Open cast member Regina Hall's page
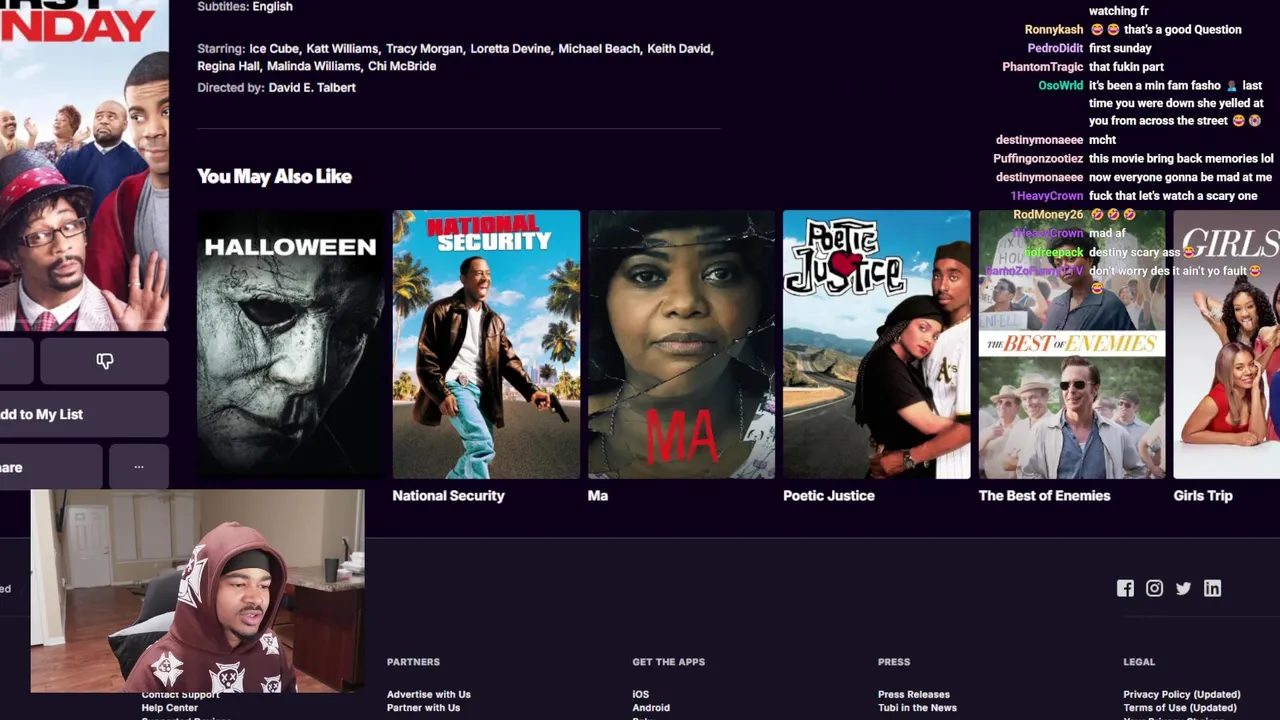The width and height of the screenshot is (1280, 720). pyautogui.click(x=229, y=66)
